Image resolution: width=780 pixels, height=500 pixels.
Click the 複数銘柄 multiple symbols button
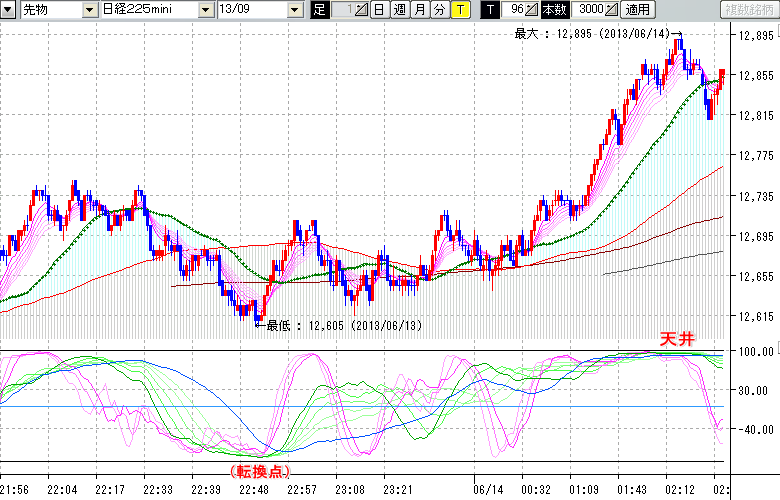click(743, 9)
